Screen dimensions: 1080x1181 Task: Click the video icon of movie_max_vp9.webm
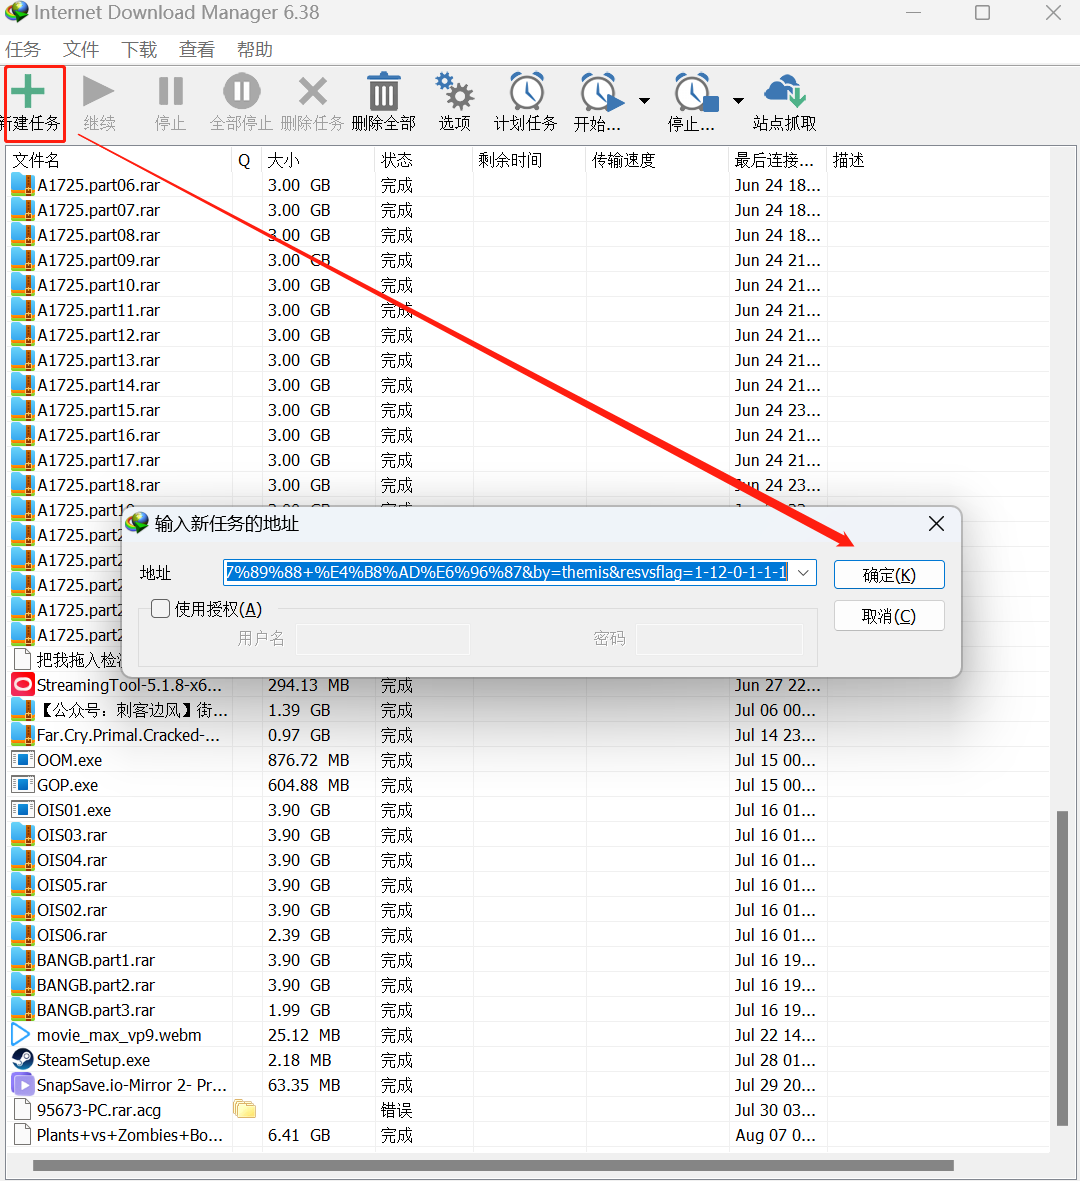coord(21,1034)
